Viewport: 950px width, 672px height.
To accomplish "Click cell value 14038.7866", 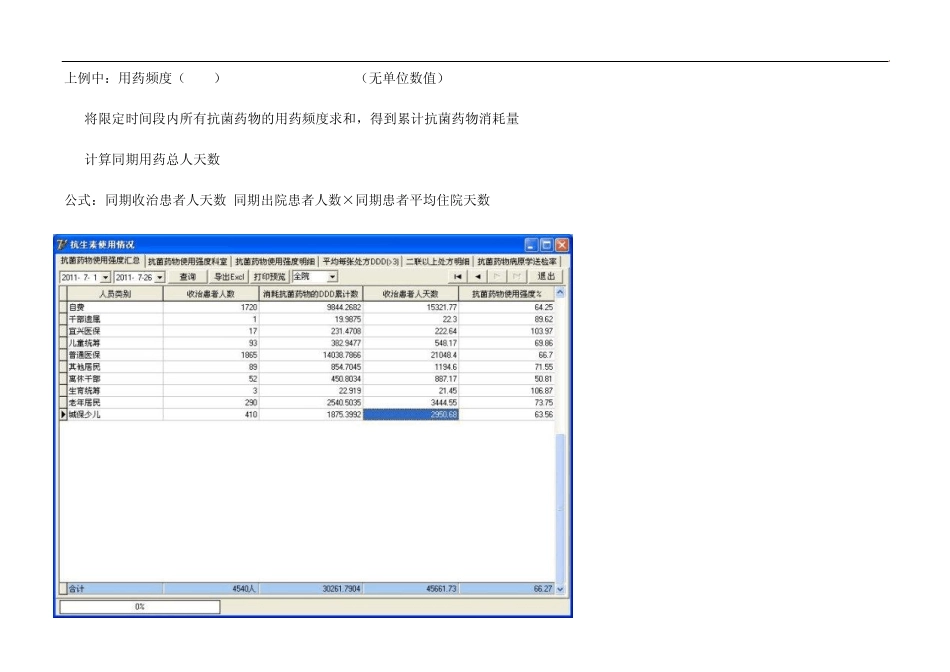I will [x=342, y=355].
